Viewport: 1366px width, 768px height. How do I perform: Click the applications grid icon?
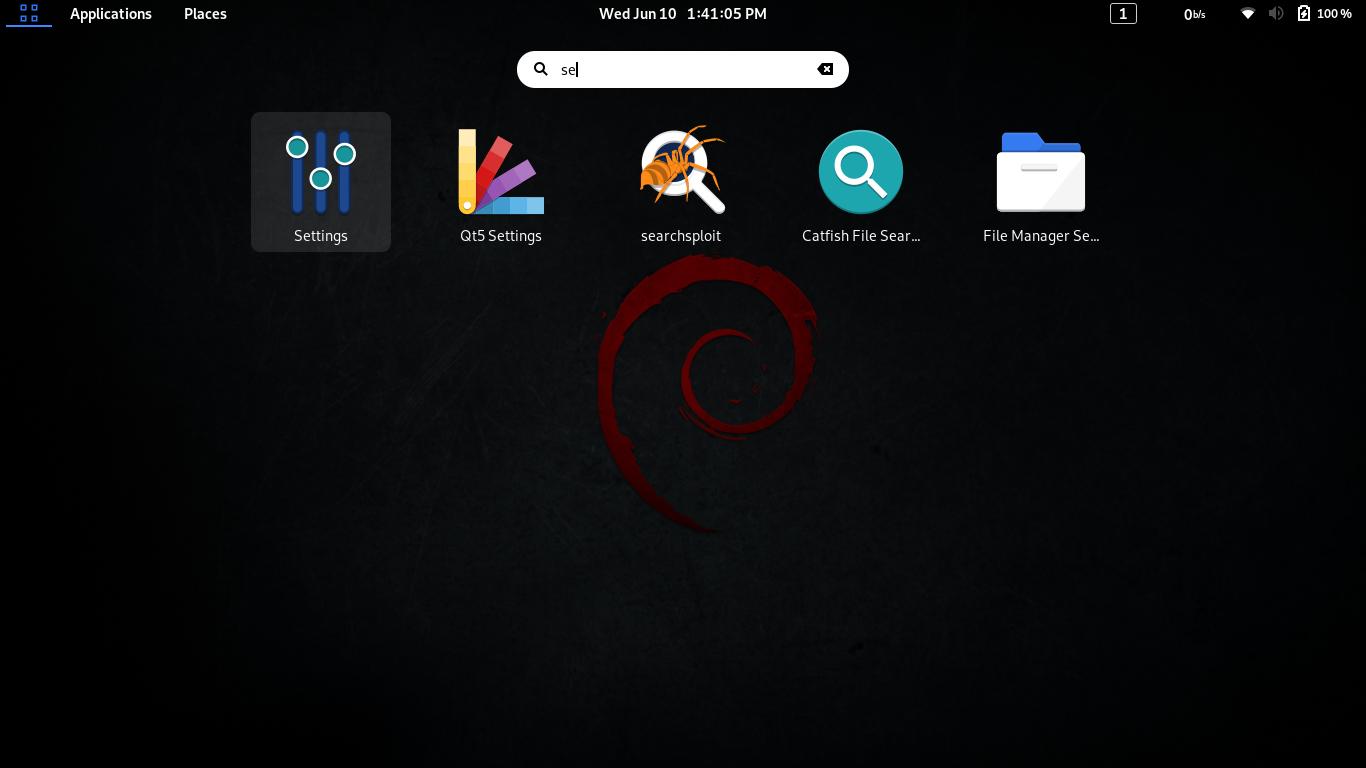pyautogui.click(x=29, y=13)
